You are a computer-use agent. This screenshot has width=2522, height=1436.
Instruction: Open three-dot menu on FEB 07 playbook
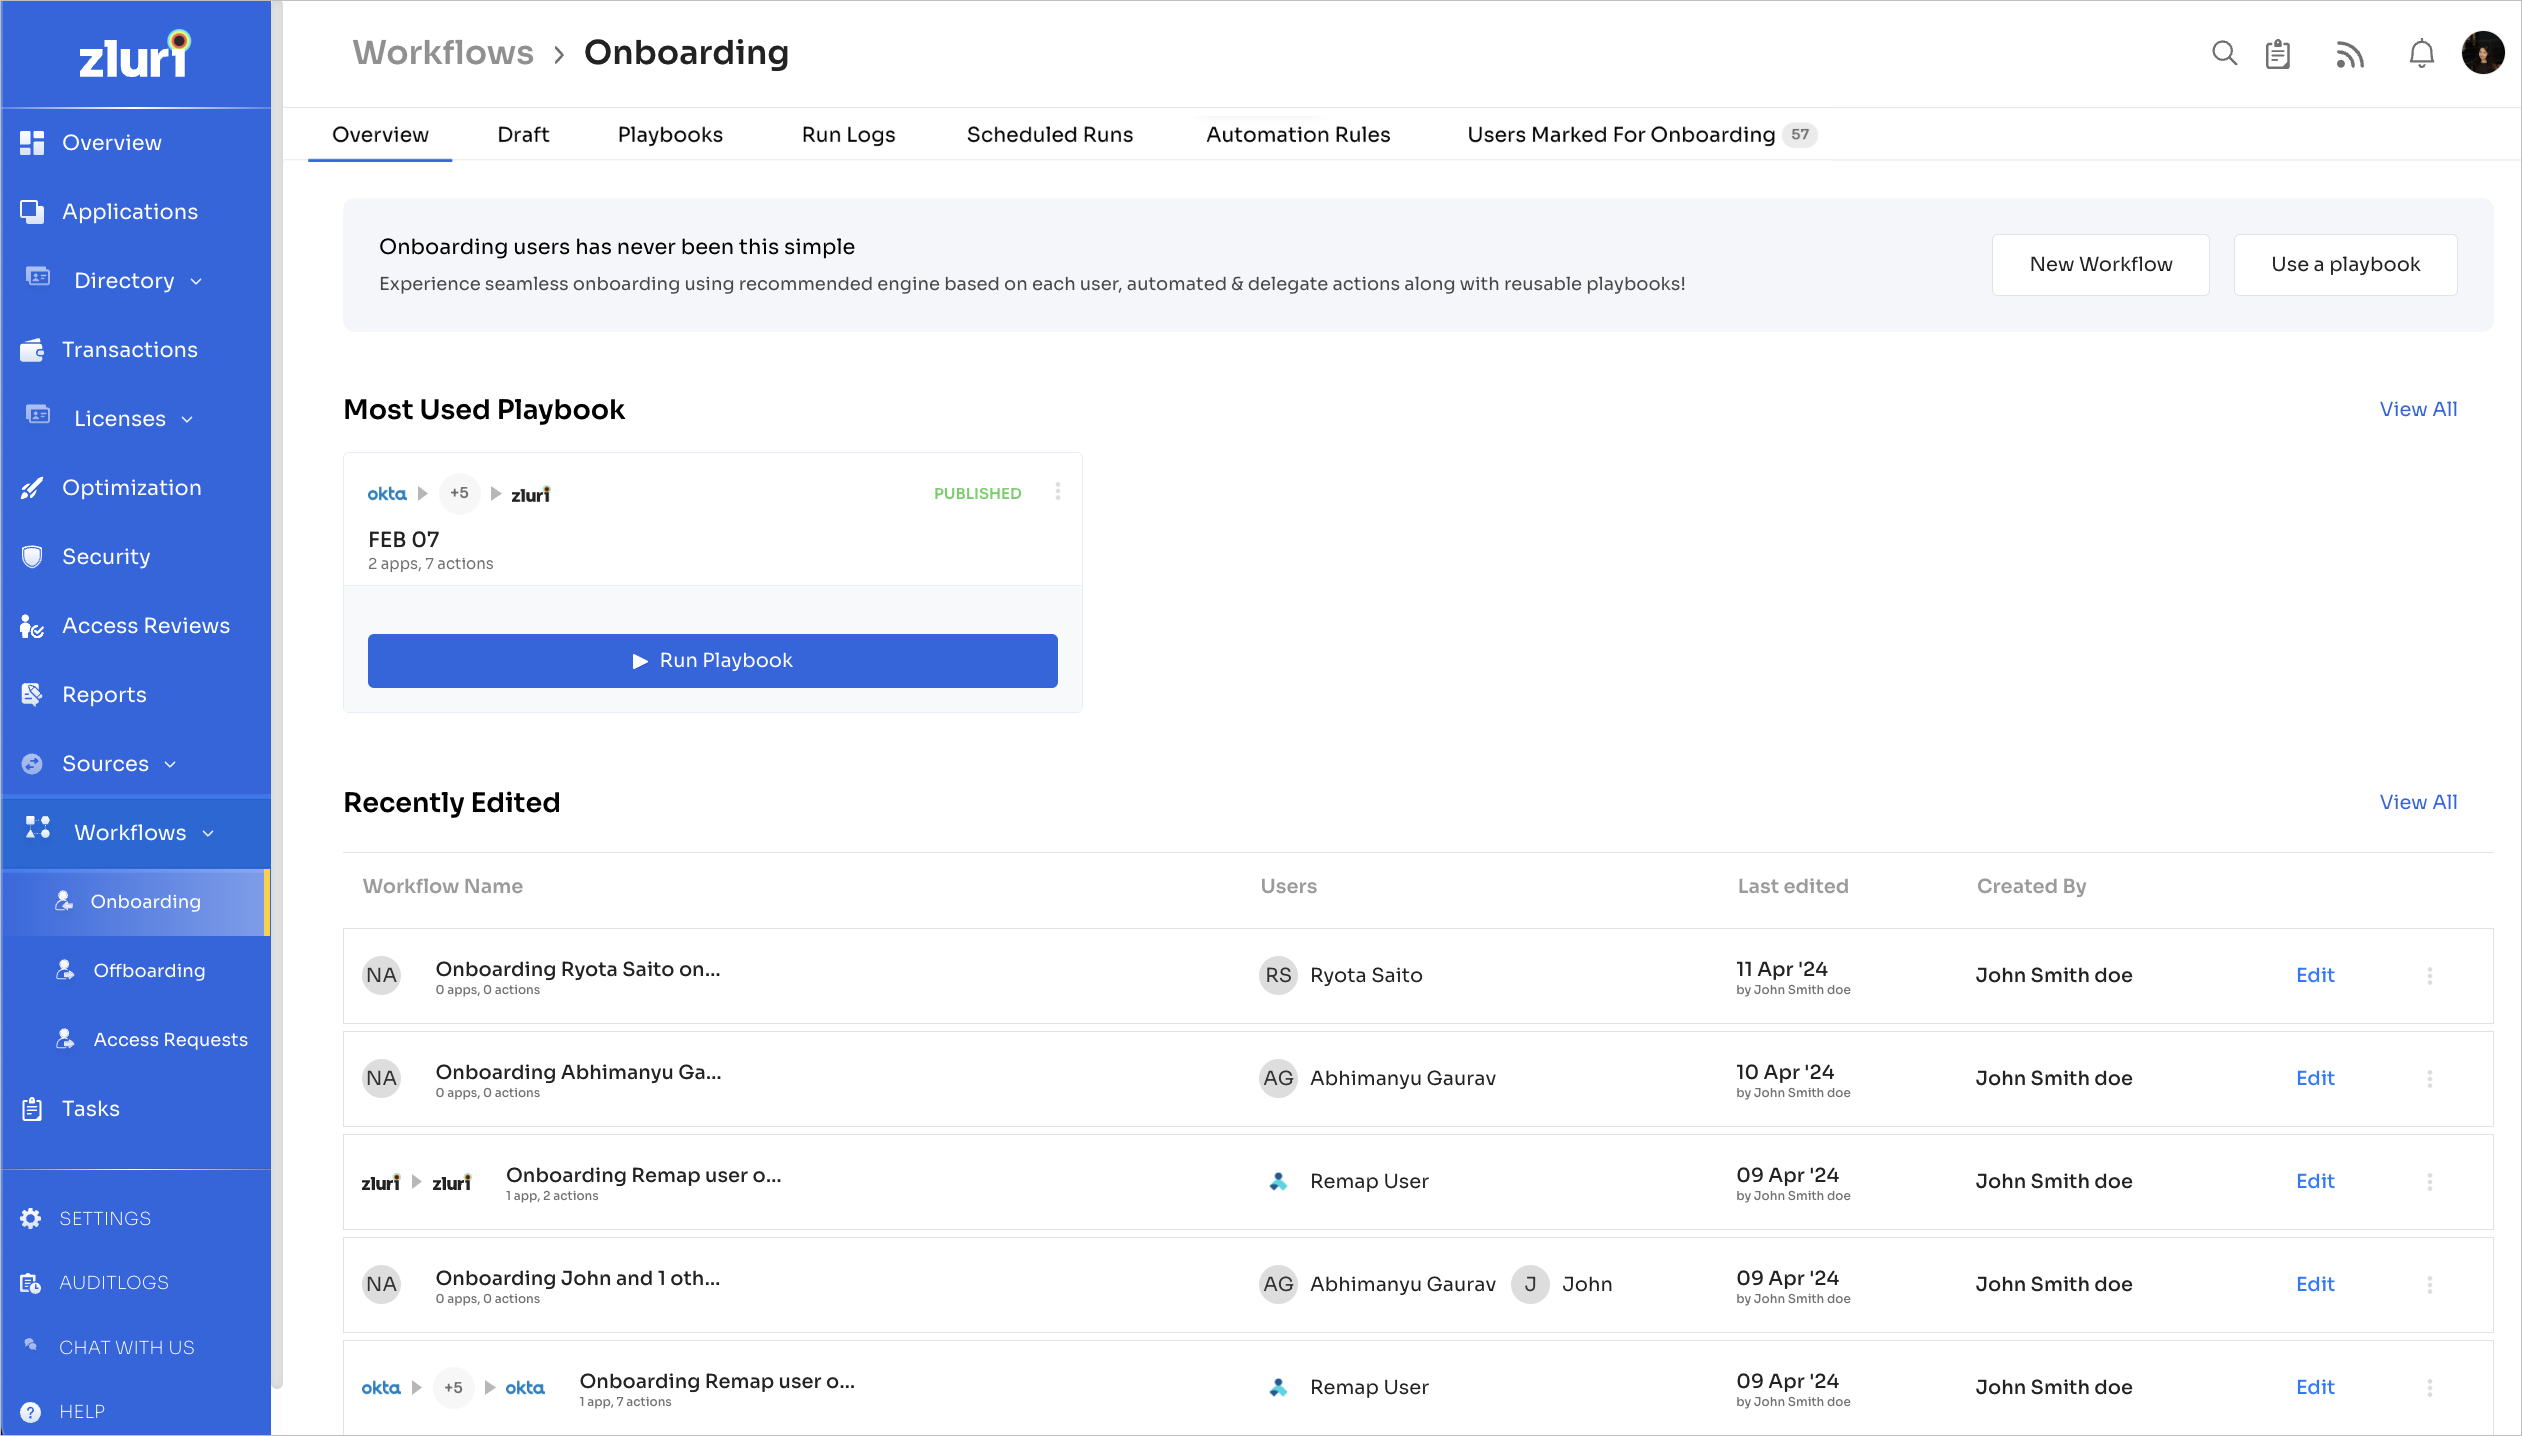[1058, 492]
